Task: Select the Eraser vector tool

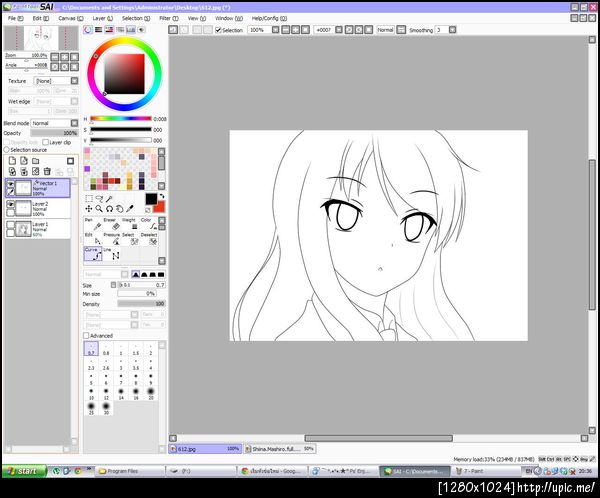Action: point(112,224)
